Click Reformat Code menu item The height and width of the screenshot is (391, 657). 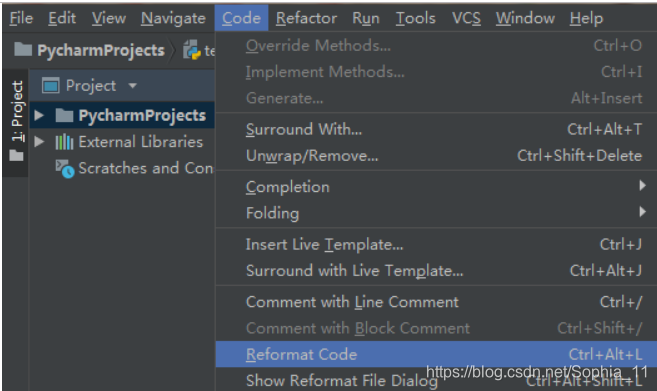pyautogui.click(x=436, y=355)
